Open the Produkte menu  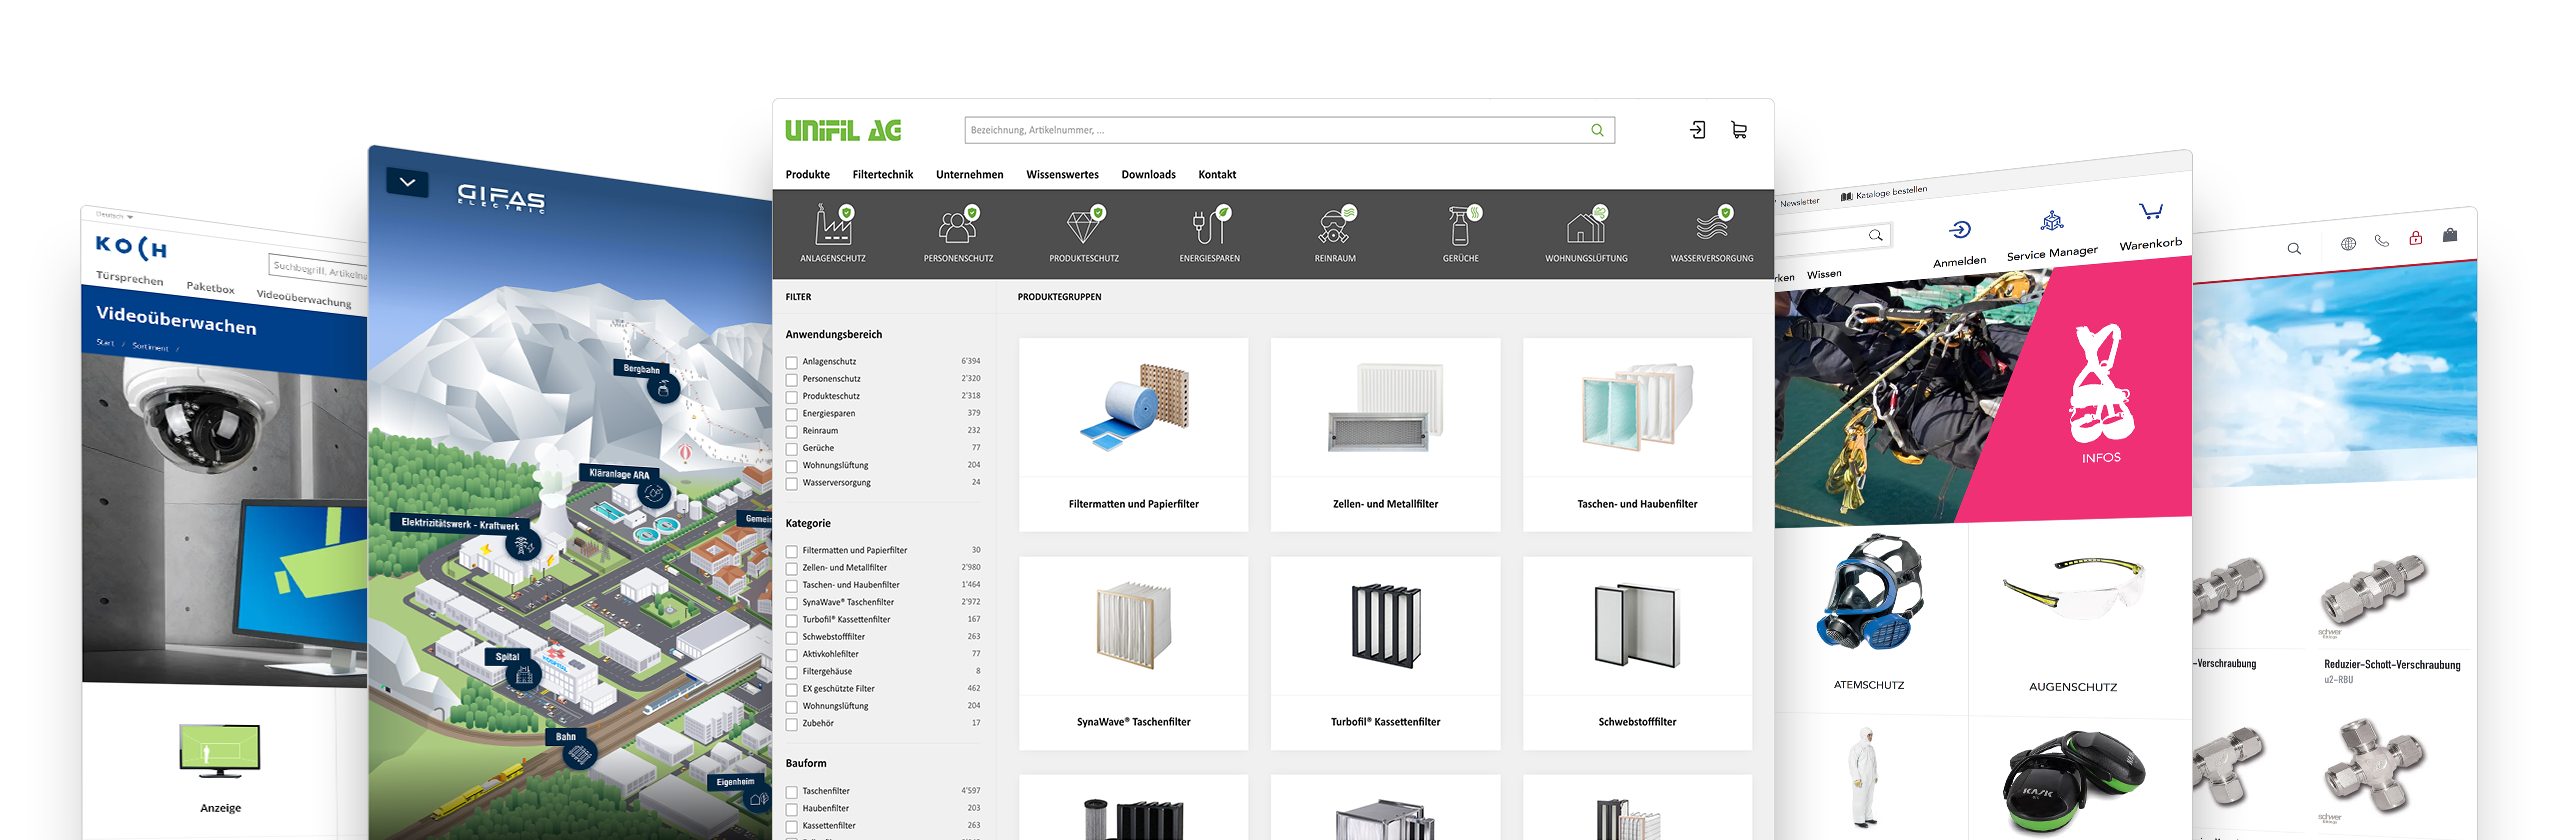807,174
